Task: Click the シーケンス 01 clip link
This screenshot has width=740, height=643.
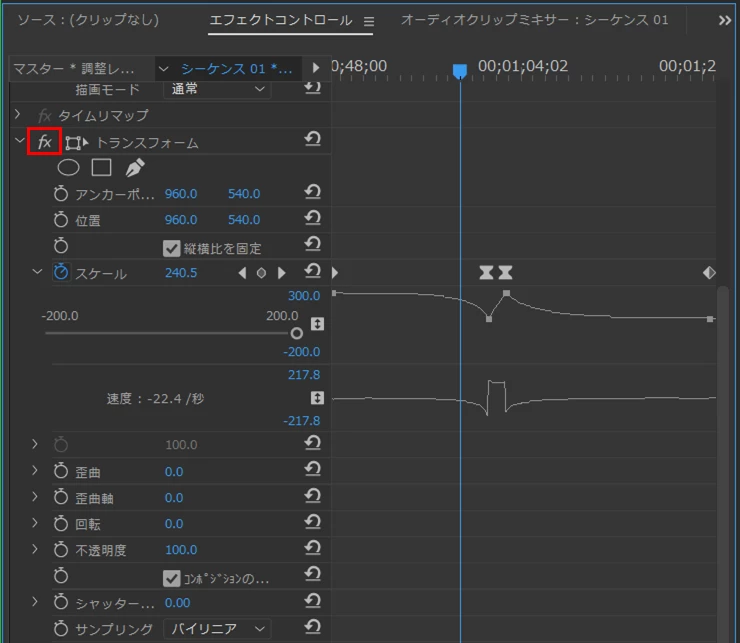Action: tap(237, 69)
